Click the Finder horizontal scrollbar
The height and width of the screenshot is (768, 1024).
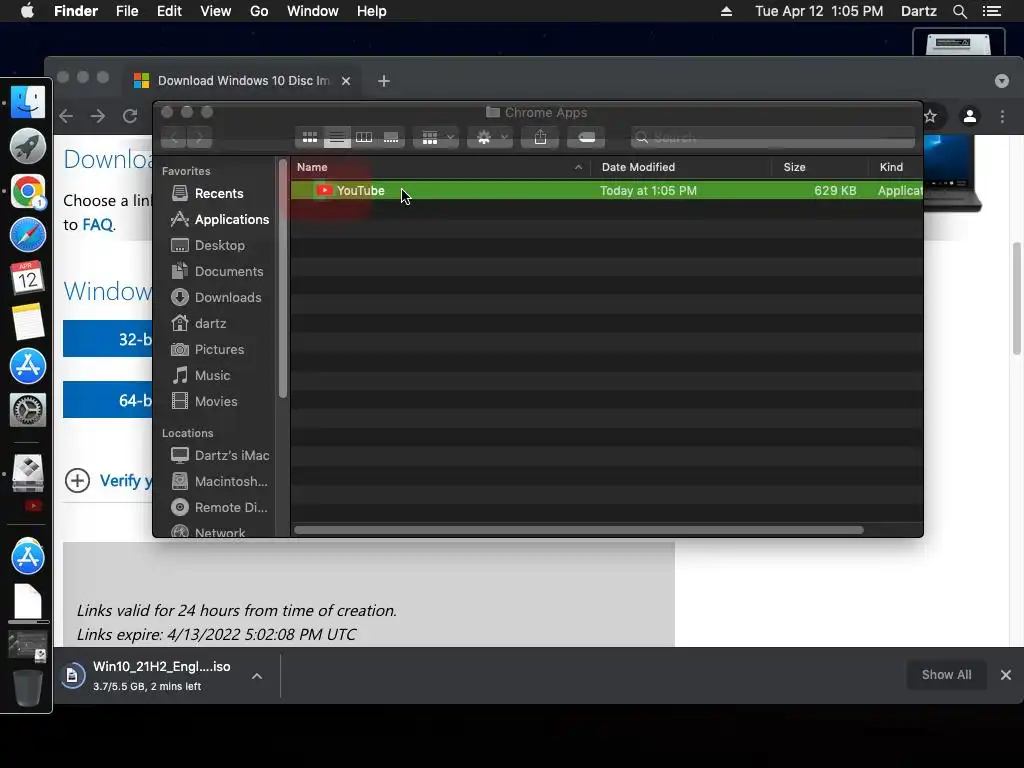click(579, 530)
